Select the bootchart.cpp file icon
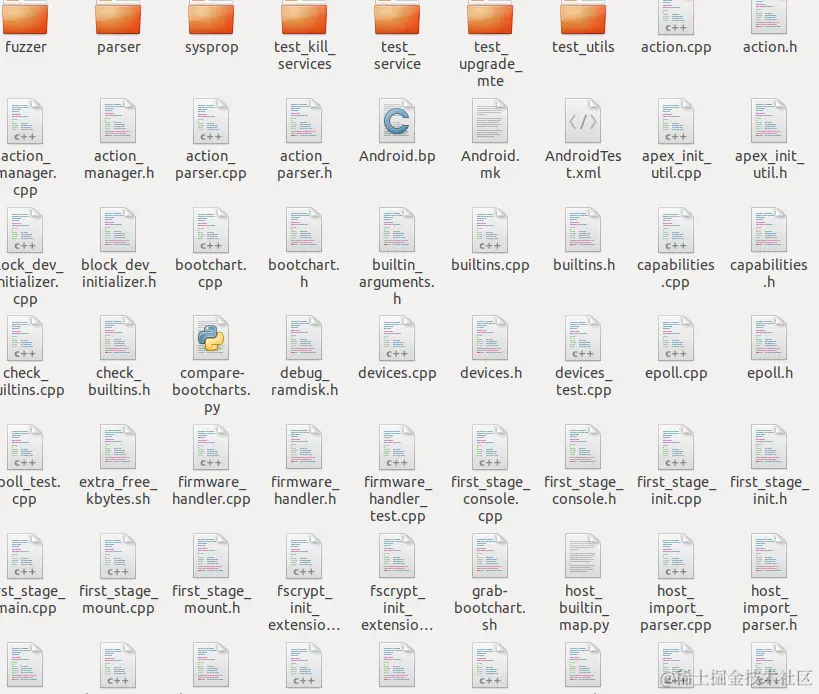 tap(211, 230)
